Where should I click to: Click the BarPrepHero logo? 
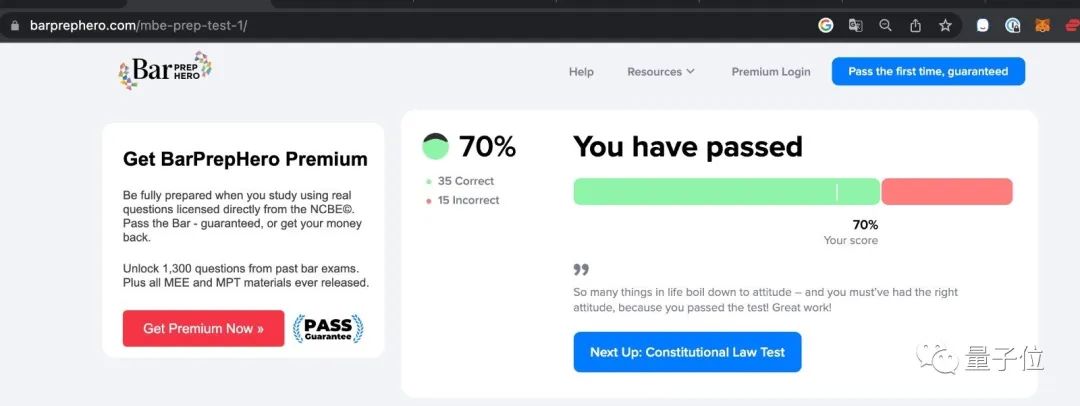165,70
